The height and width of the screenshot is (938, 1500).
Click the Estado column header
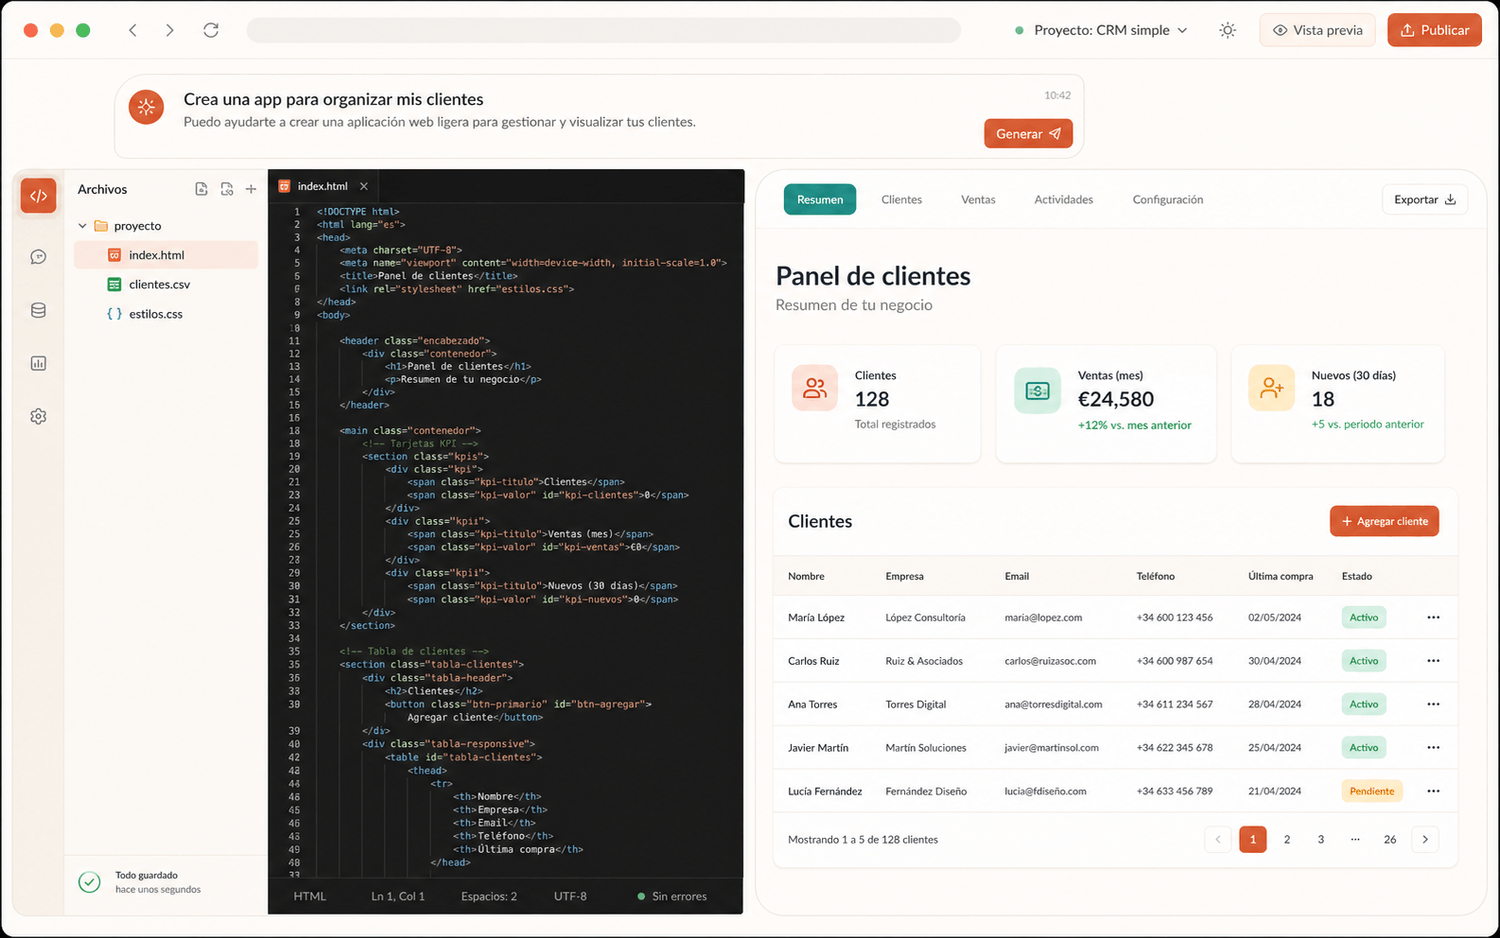[x=1357, y=576]
